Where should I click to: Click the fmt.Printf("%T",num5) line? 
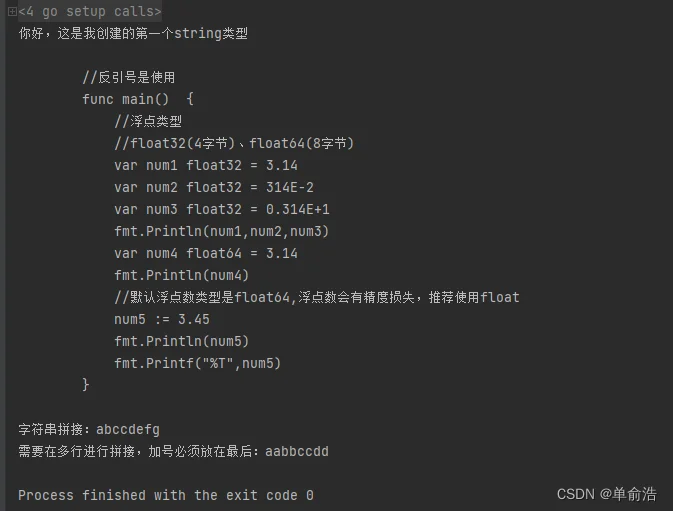197,363
